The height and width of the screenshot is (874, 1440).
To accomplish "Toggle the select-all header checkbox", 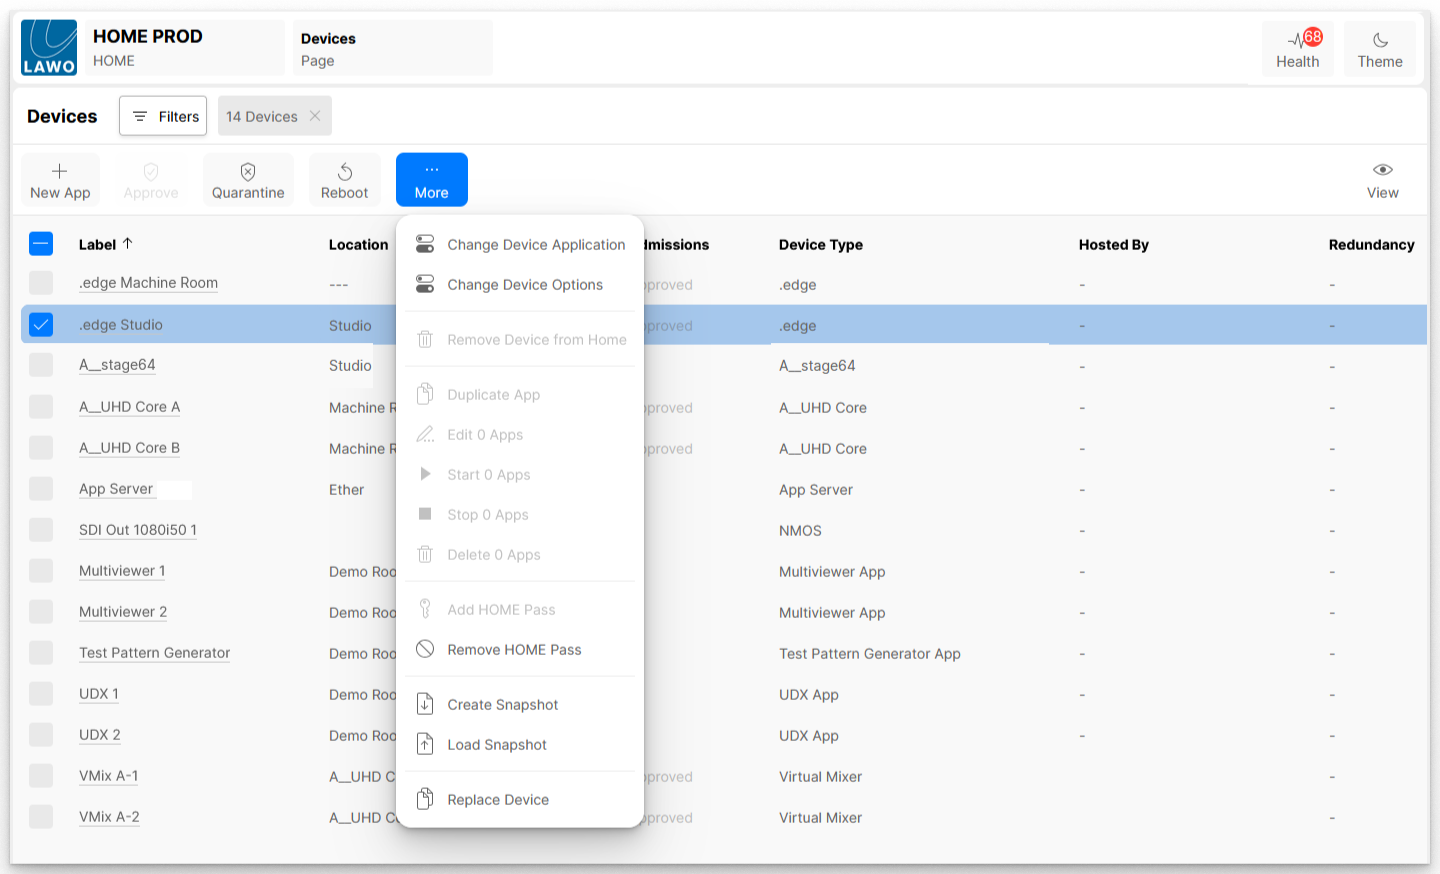I will pyautogui.click(x=41, y=244).
